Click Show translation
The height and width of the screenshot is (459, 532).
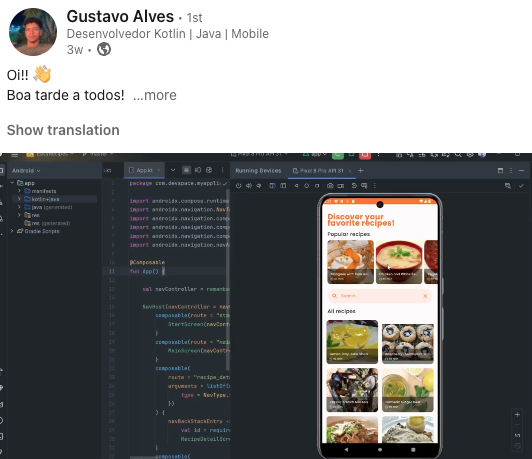point(63,130)
